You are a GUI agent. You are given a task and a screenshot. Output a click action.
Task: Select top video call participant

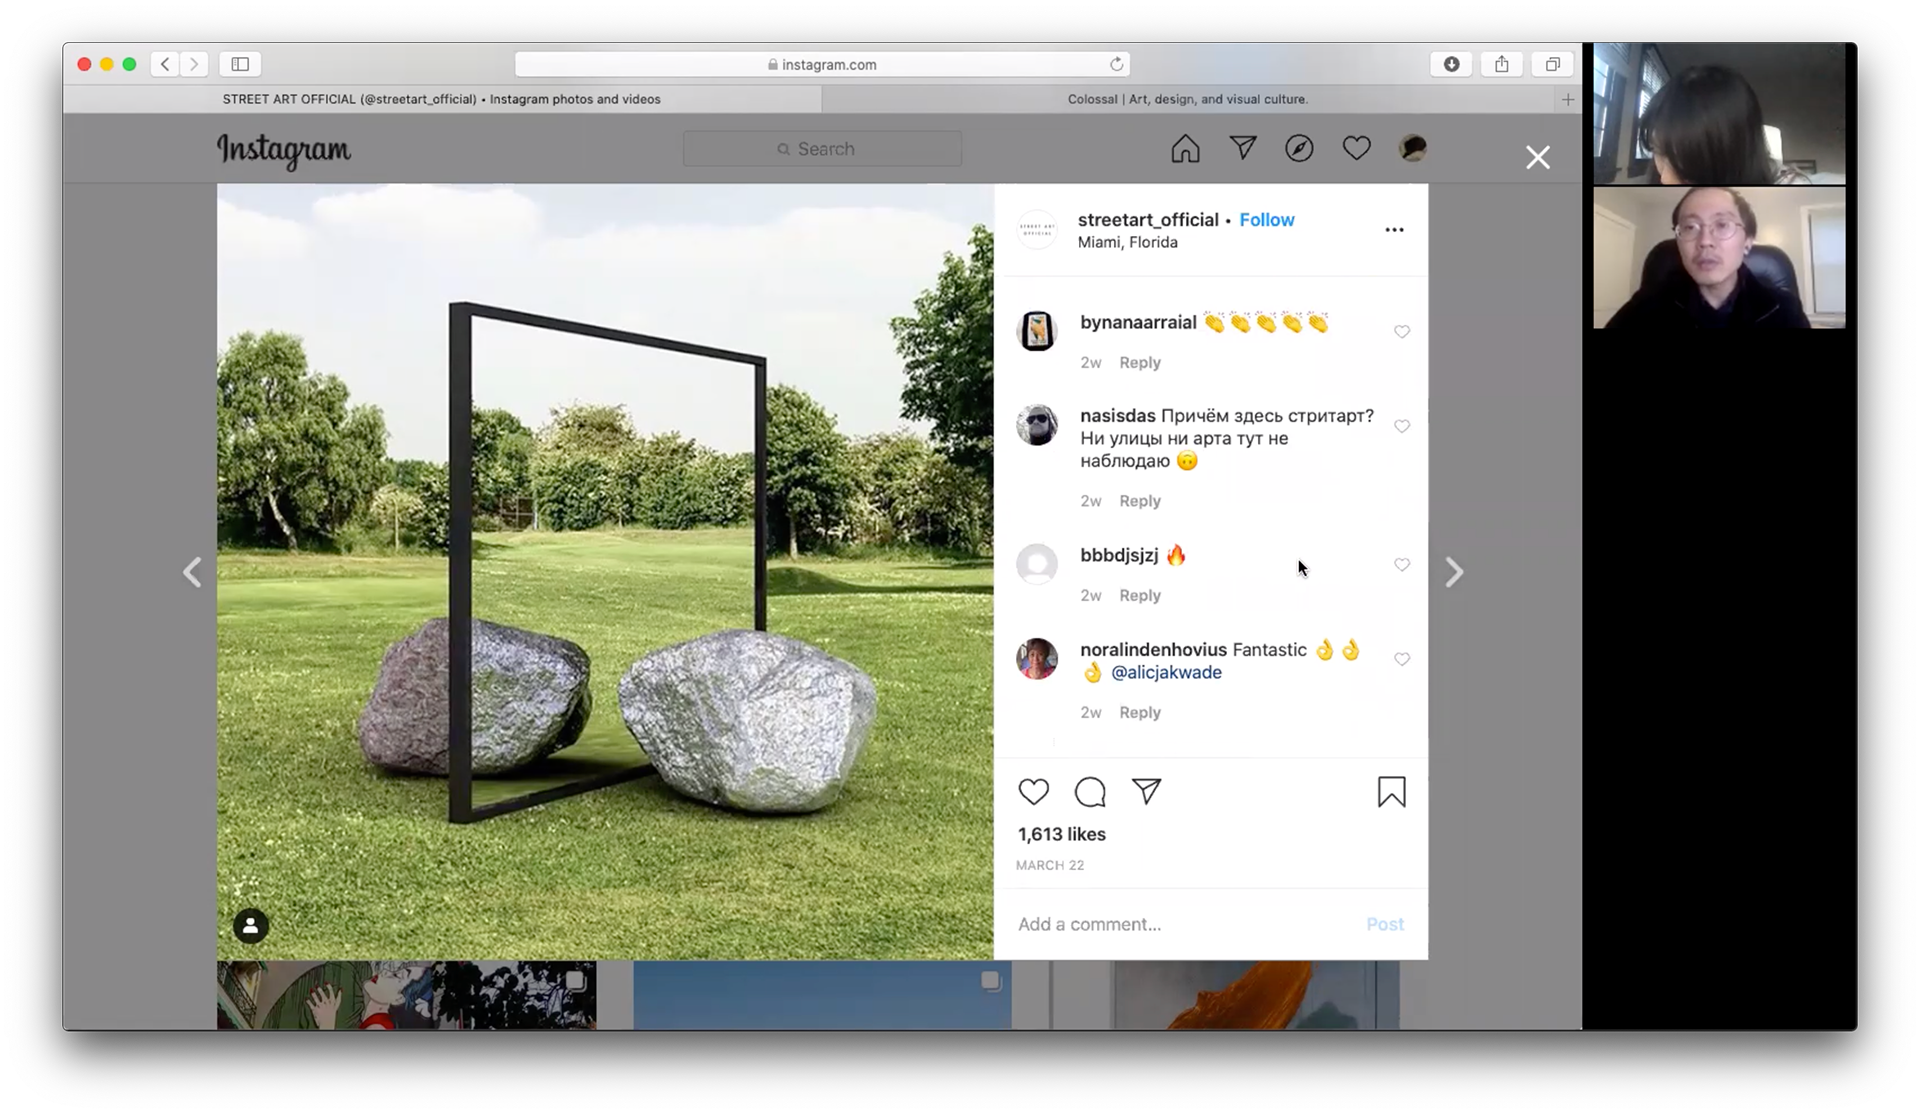1719,114
